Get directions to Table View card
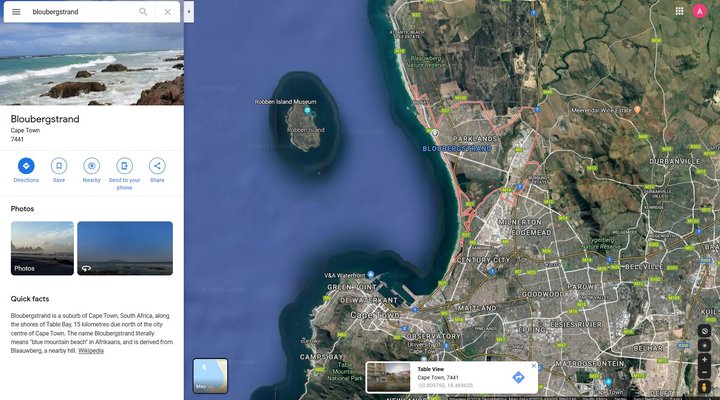The height and width of the screenshot is (400, 720). tap(518, 377)
